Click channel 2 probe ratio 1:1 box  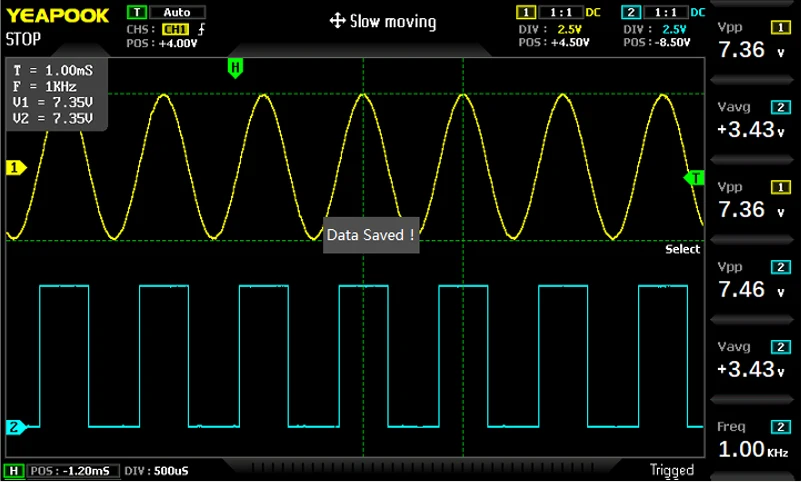pos(666,12)
